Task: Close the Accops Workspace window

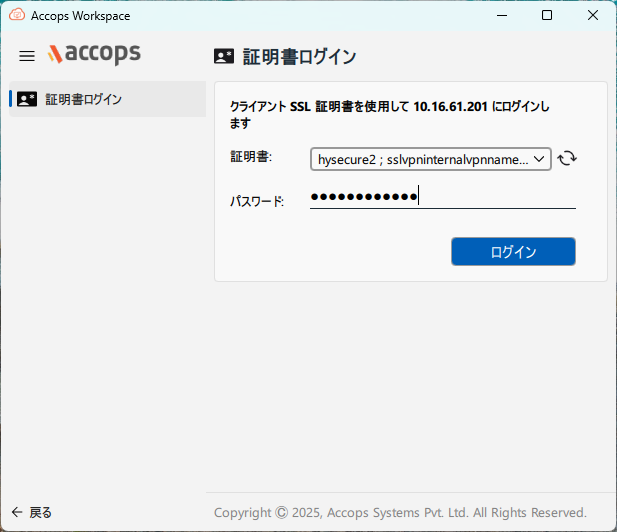Action: point(593,15)
